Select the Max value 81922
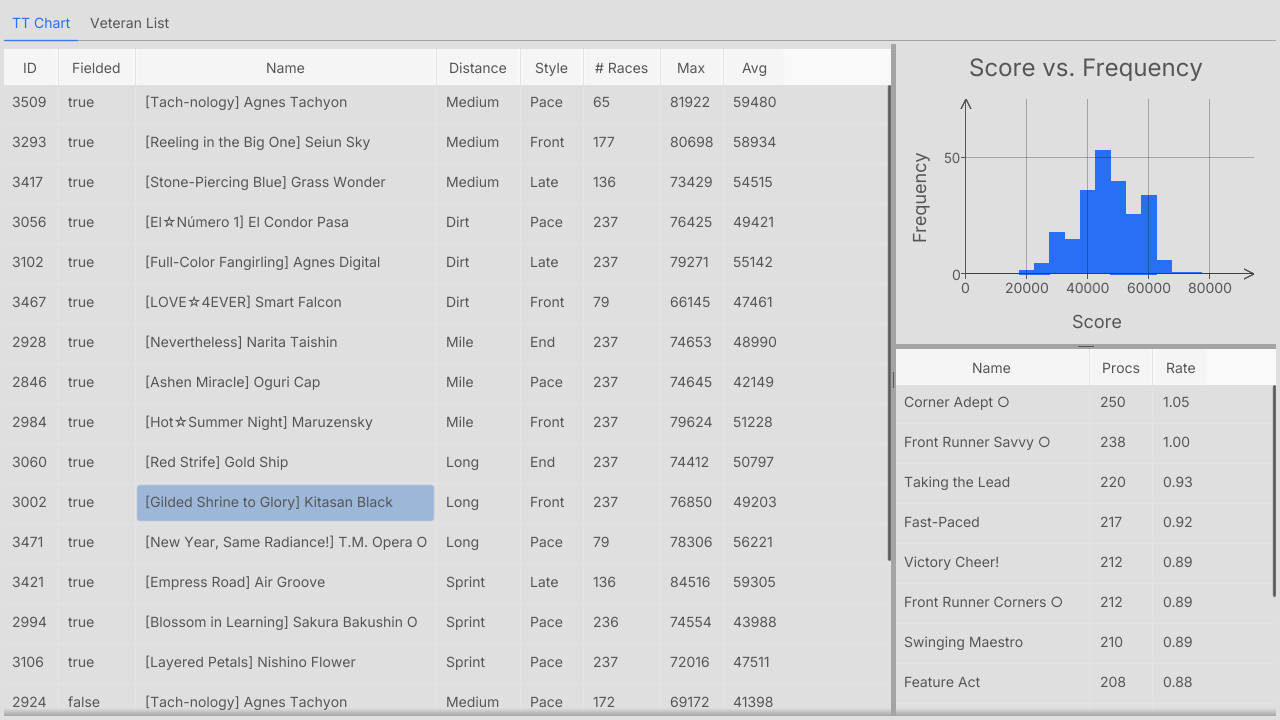The width and height of the screenshot is (1280, 720). [x=690, y=102]
